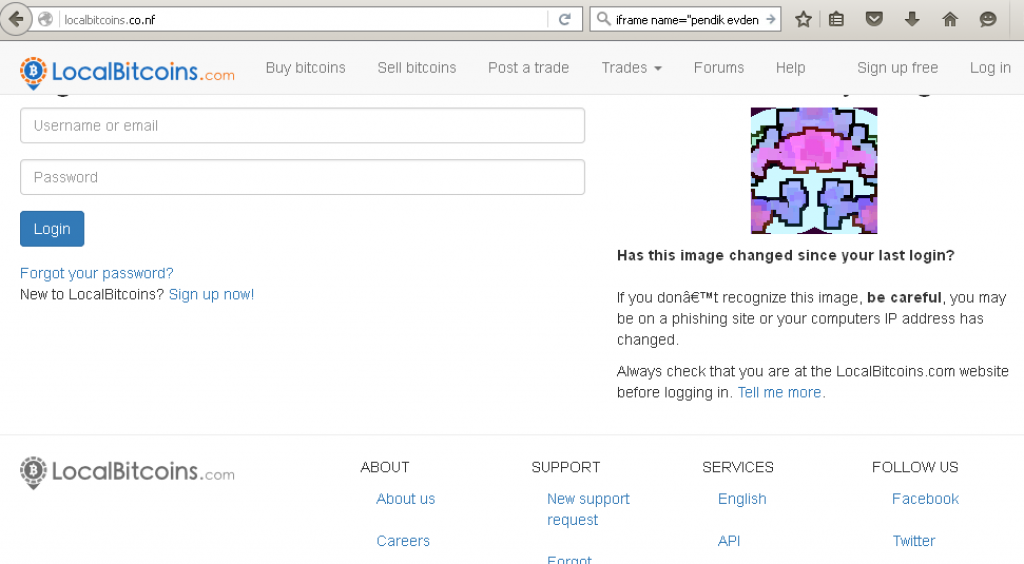Reload the page with refresh icon

(565, 20)
